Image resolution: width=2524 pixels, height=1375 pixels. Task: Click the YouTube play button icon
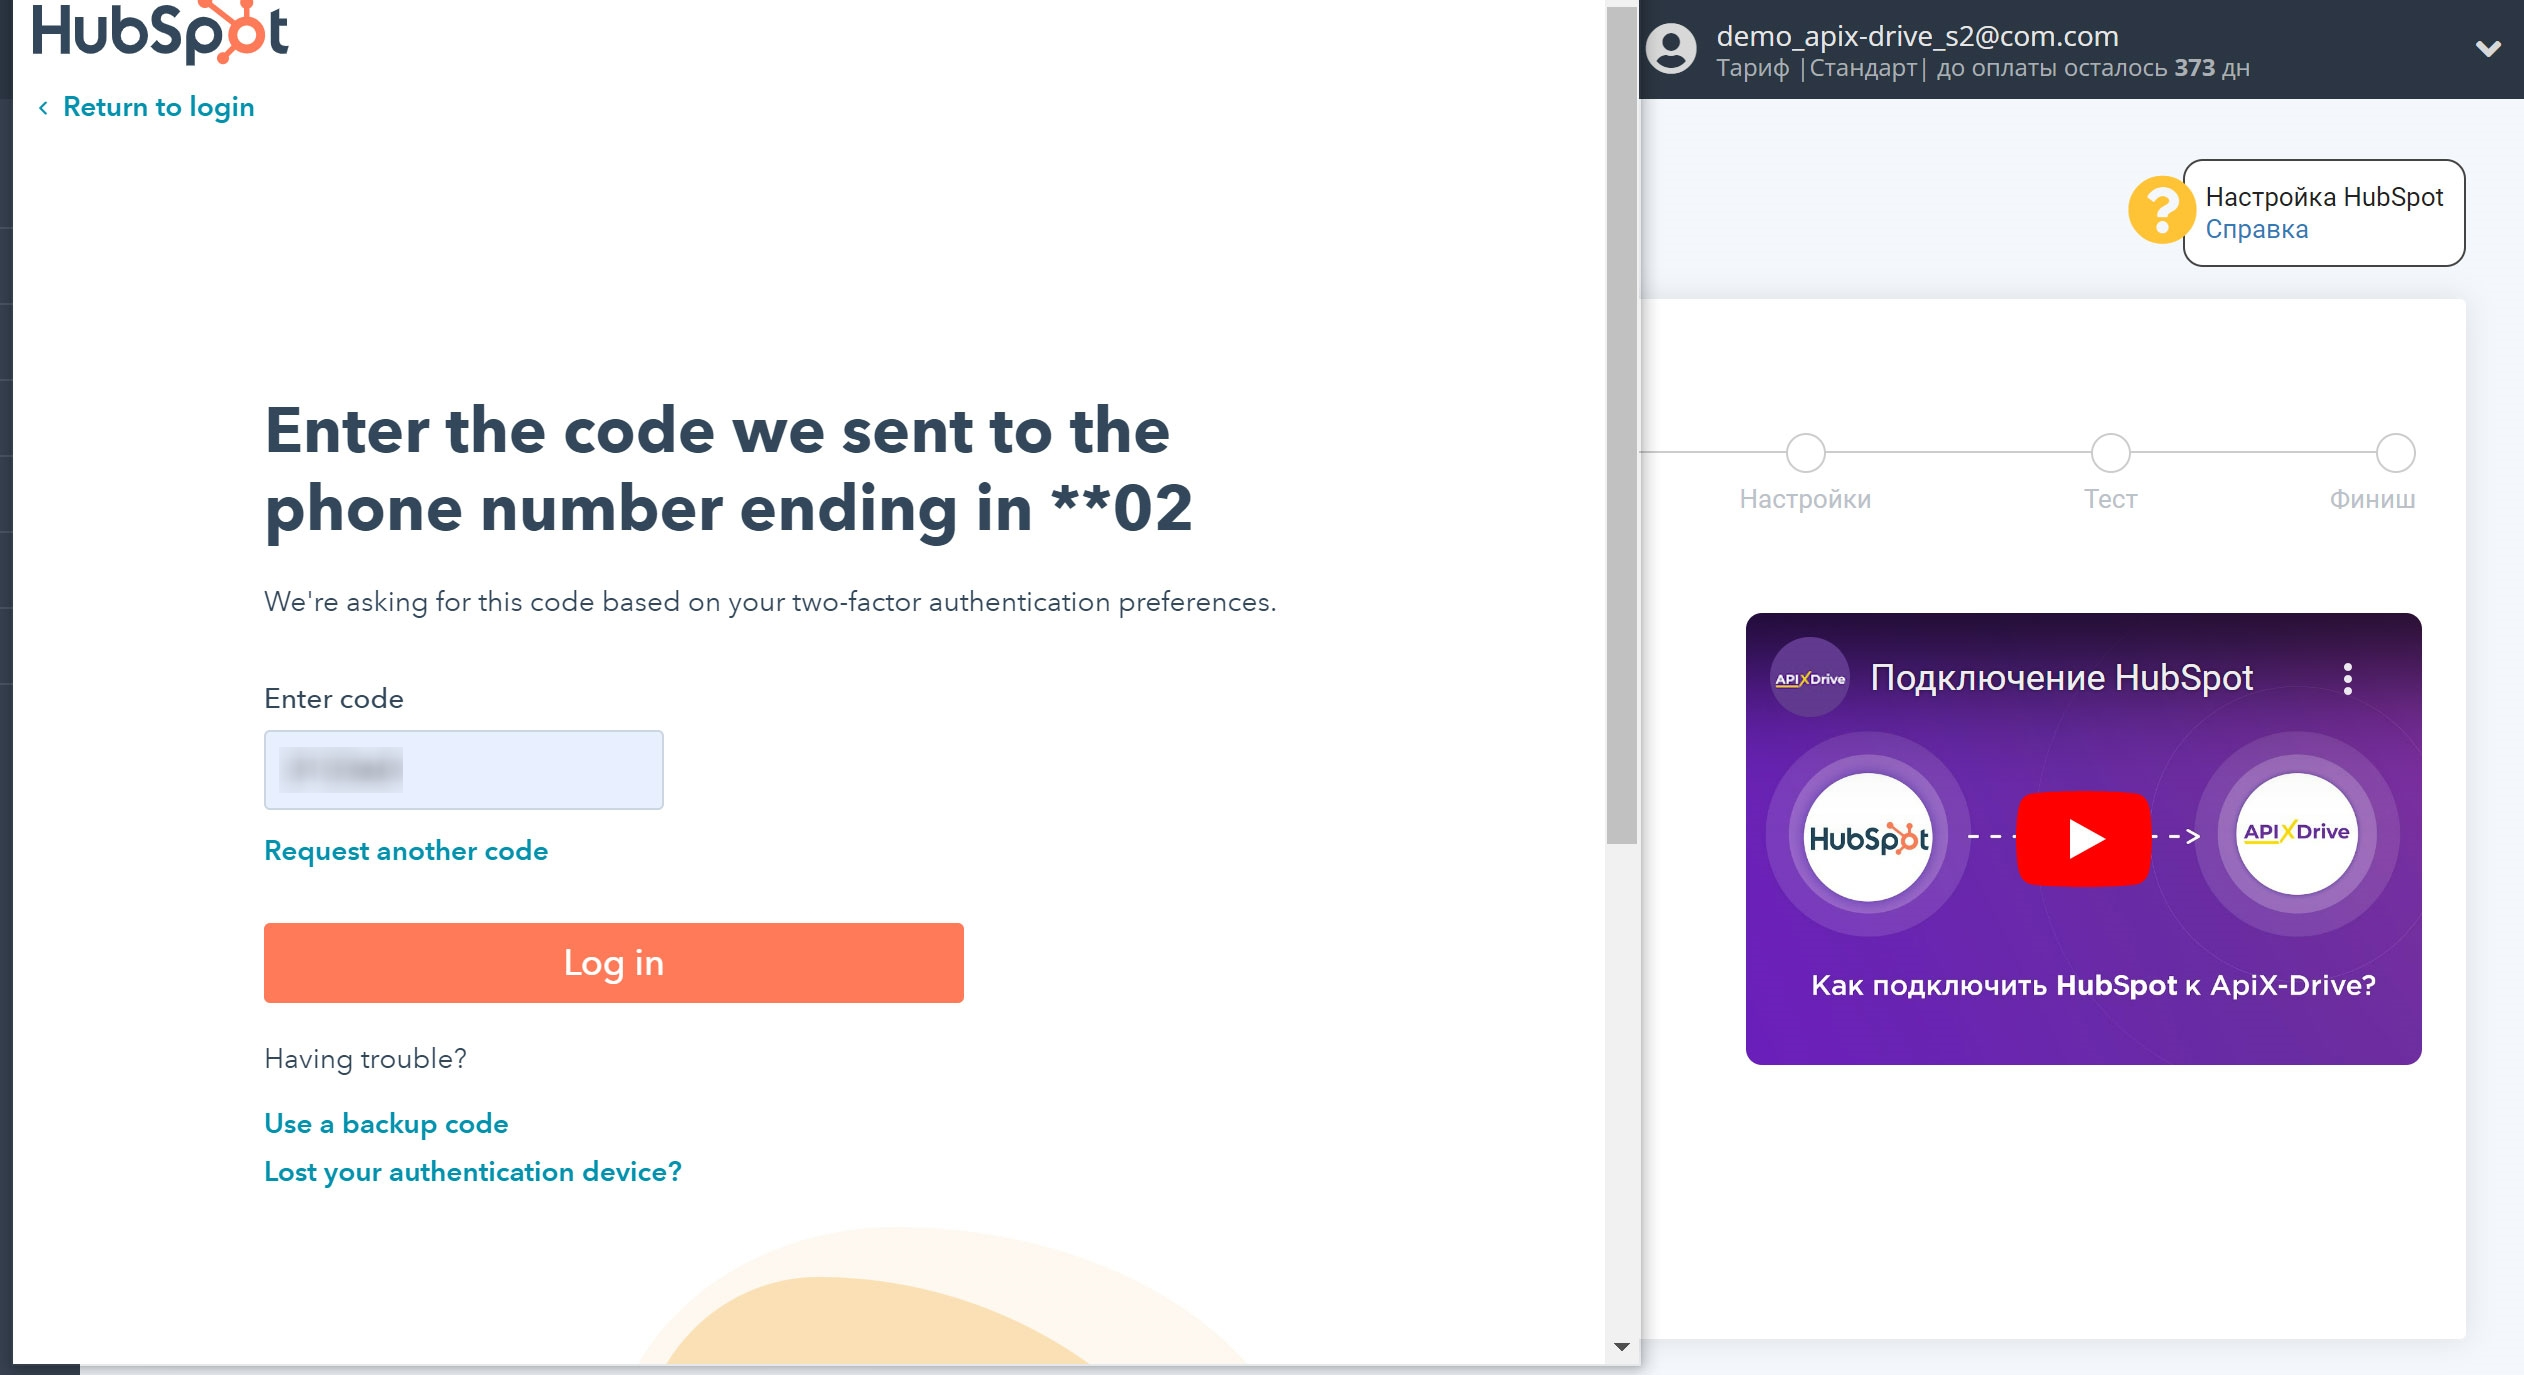click(2086, 837)
